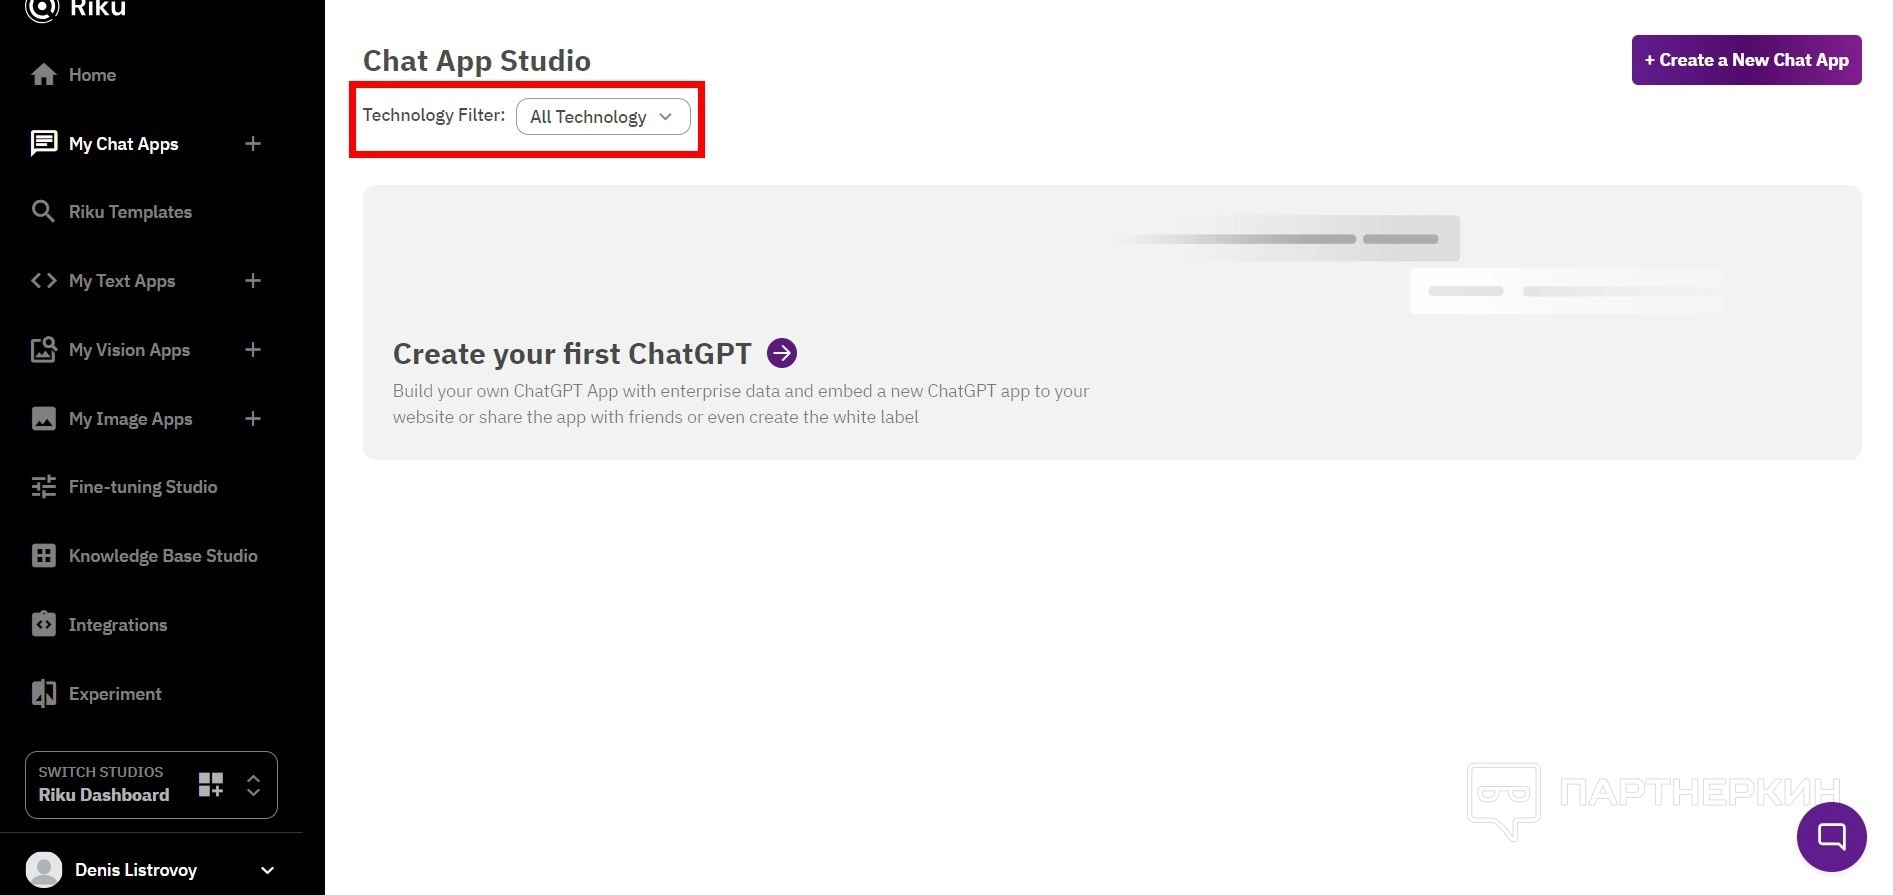Open the Experiment page
The width and height of the screenshot is (1893, 895).
coord(115,694)
